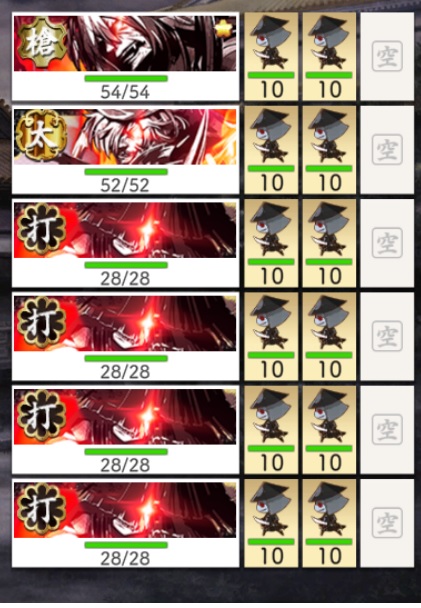Click the 槍 spear type badge
The height and width of the screenshot is (608, 421).
coord(42,42)
